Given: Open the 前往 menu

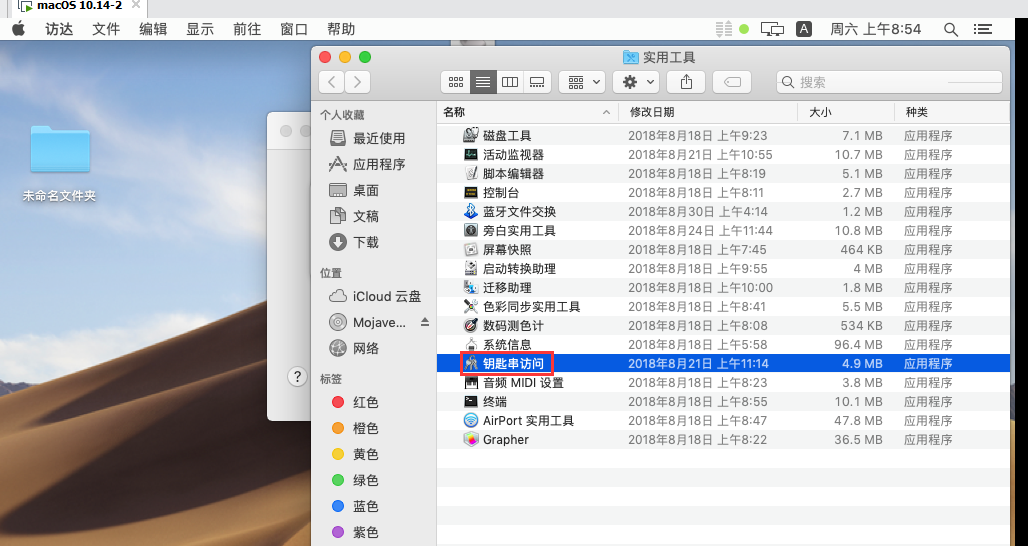Looking at the screenshot, I should 247,29.
